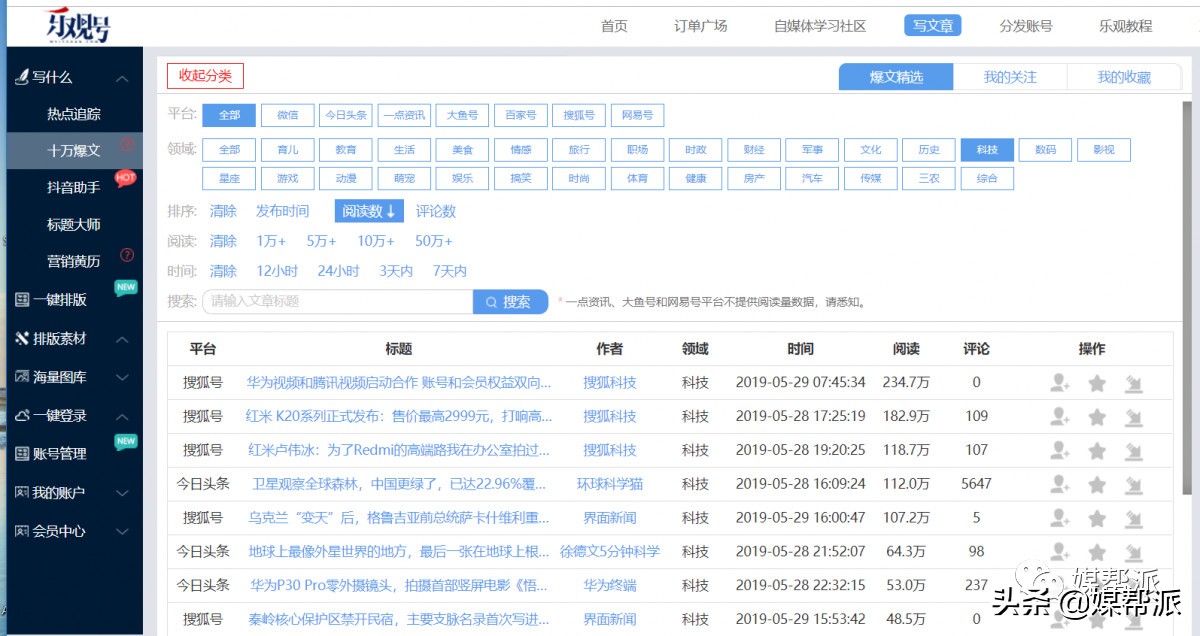Click the help icon beside 十万爆文
The height and width of the screenshot is (636, 1200).
click(127, 144)
